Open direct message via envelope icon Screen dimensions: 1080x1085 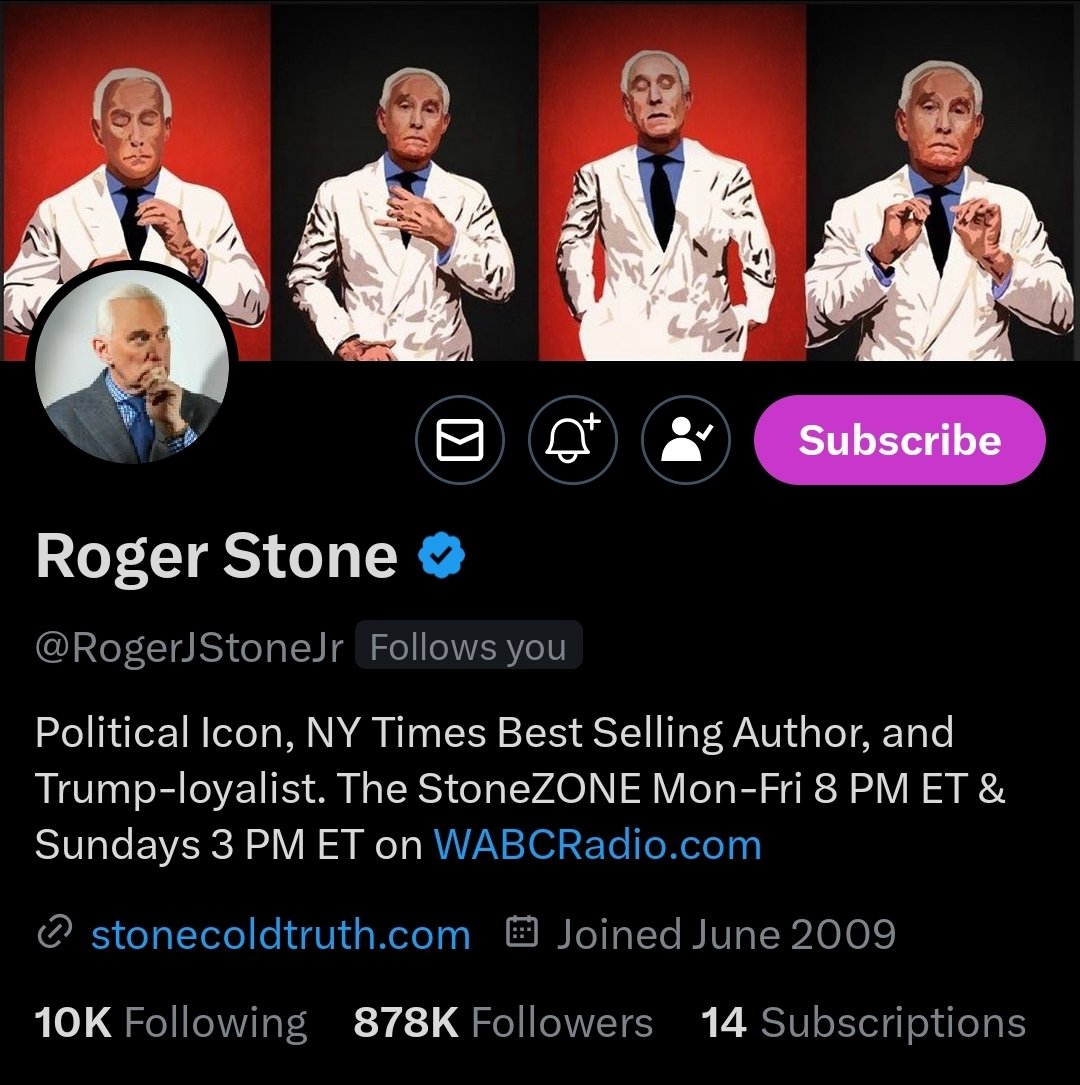460,440
